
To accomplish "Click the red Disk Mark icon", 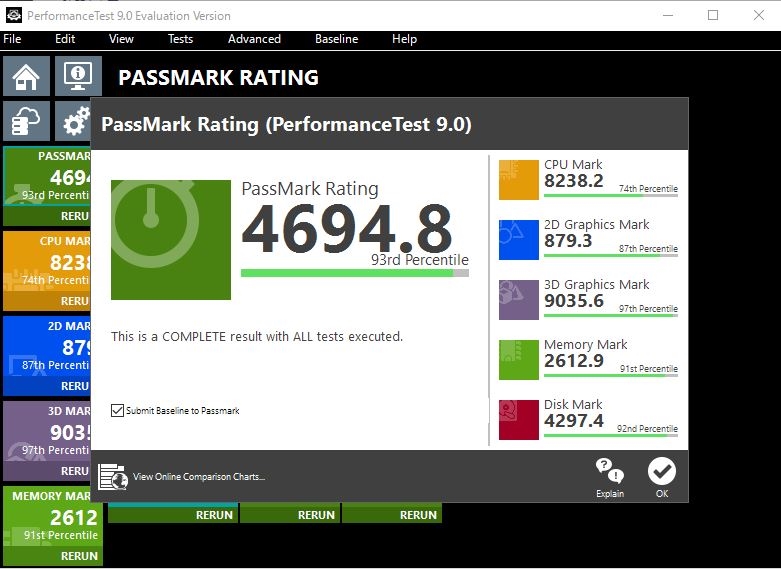I will pyautogui.click(x=519, y=420).
